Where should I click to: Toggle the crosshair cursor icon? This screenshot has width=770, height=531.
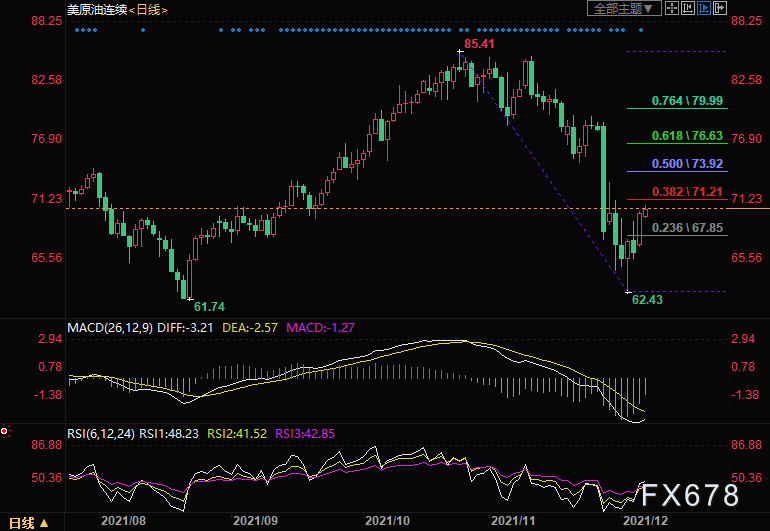coord(671,8)
